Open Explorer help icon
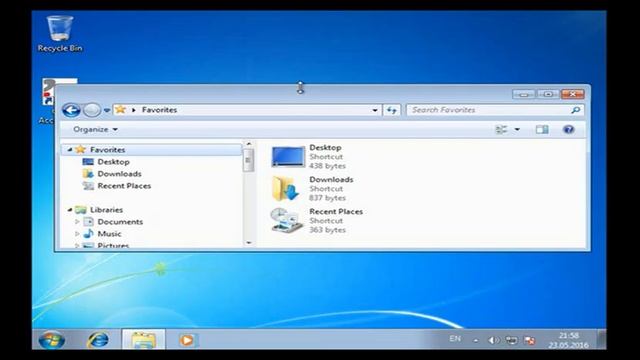The width and height of the screenshot is (640, 360). point(569,129)
